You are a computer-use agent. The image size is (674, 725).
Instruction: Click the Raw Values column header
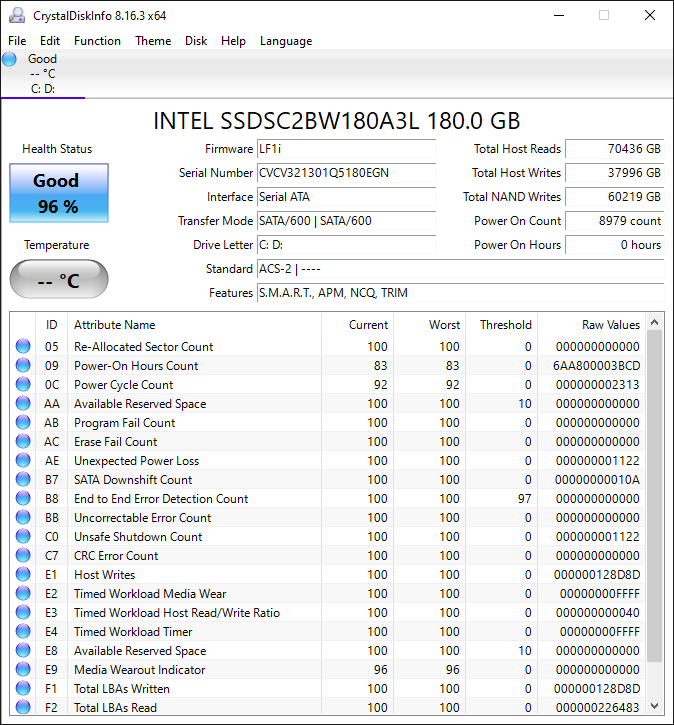point(592,325)
